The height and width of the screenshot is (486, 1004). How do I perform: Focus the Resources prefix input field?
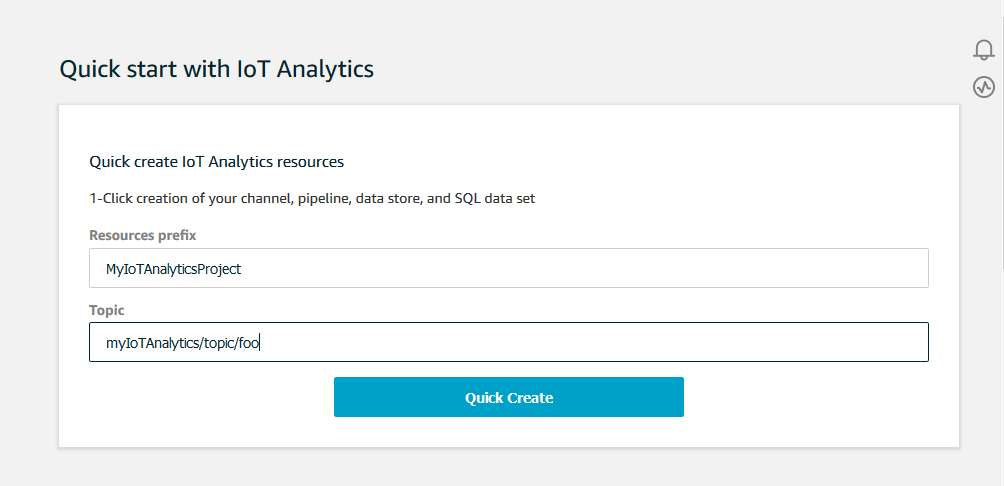[508, 268]
